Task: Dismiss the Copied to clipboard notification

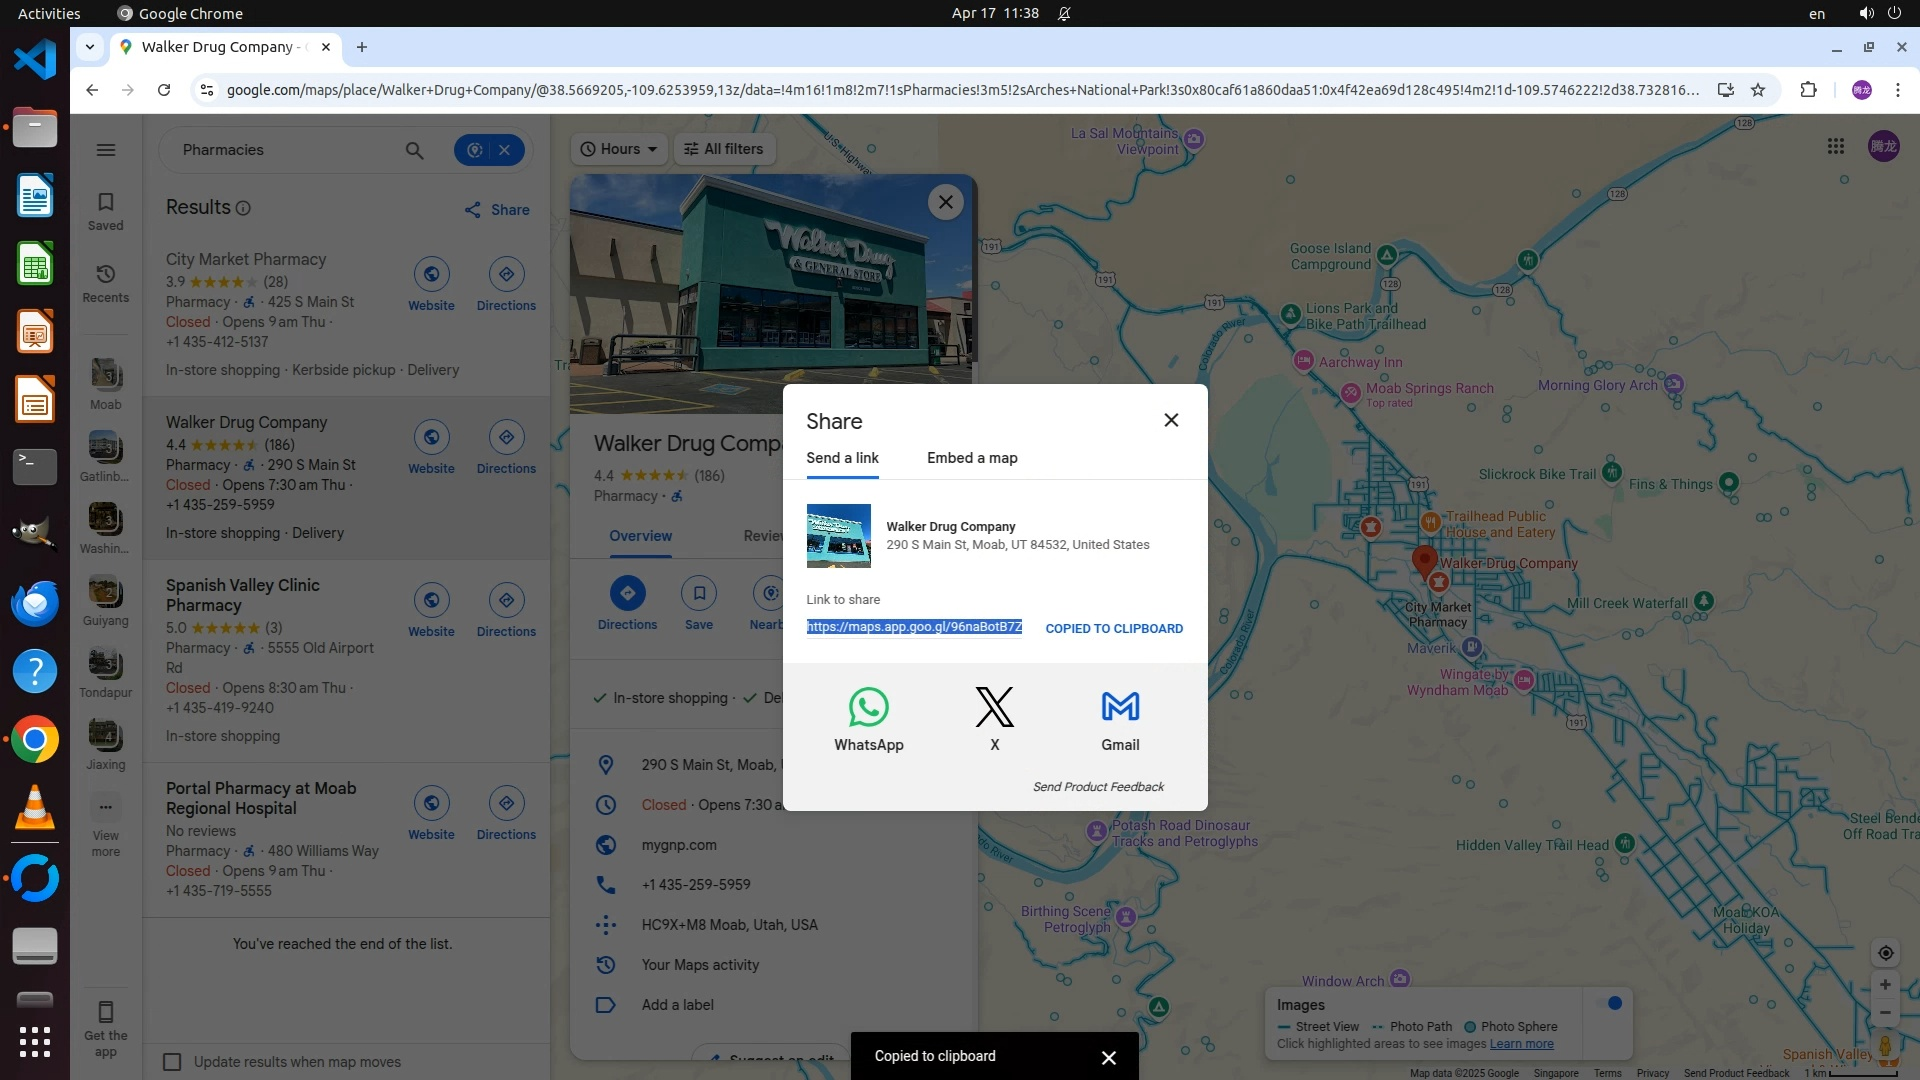Action: (x=1108, y=1057)
